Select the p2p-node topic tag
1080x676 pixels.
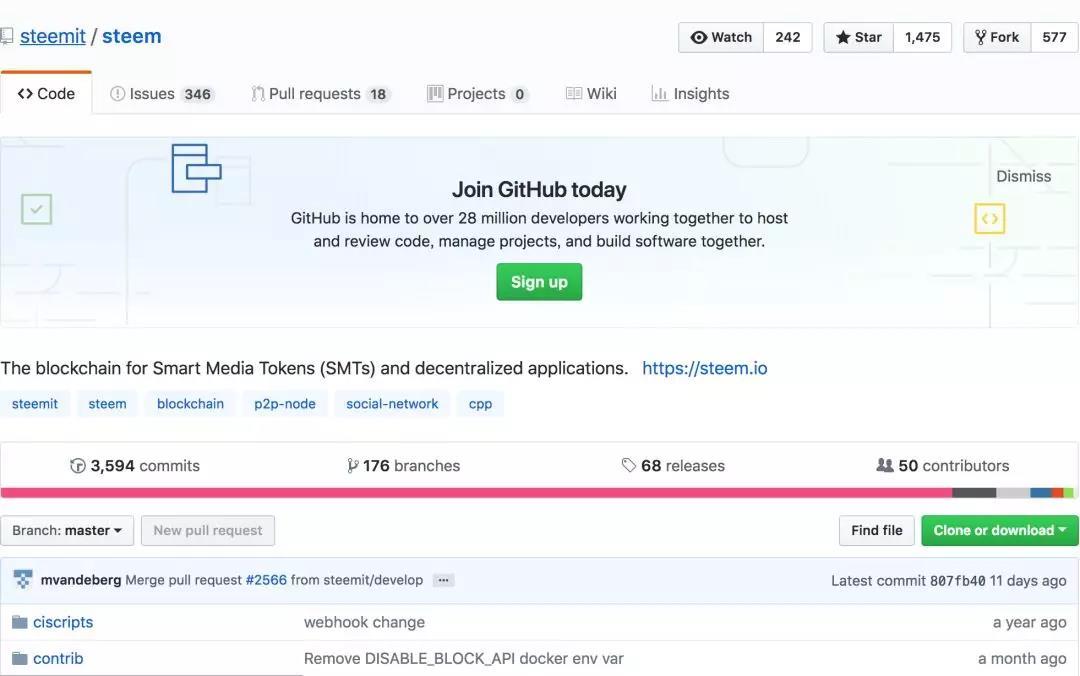pyautogui.click(x=285, y=404)
